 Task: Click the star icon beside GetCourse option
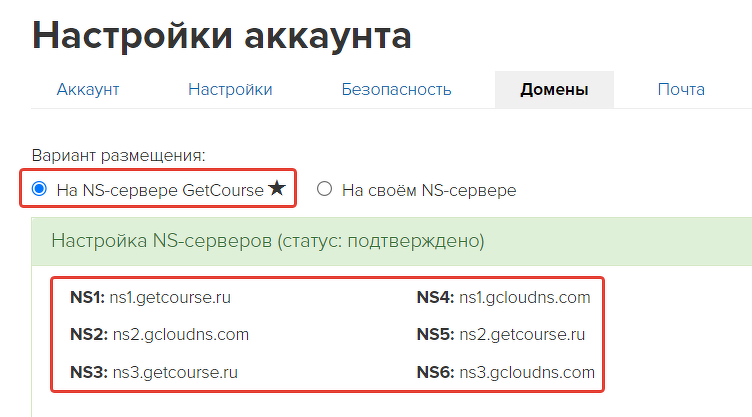point(277,188)
